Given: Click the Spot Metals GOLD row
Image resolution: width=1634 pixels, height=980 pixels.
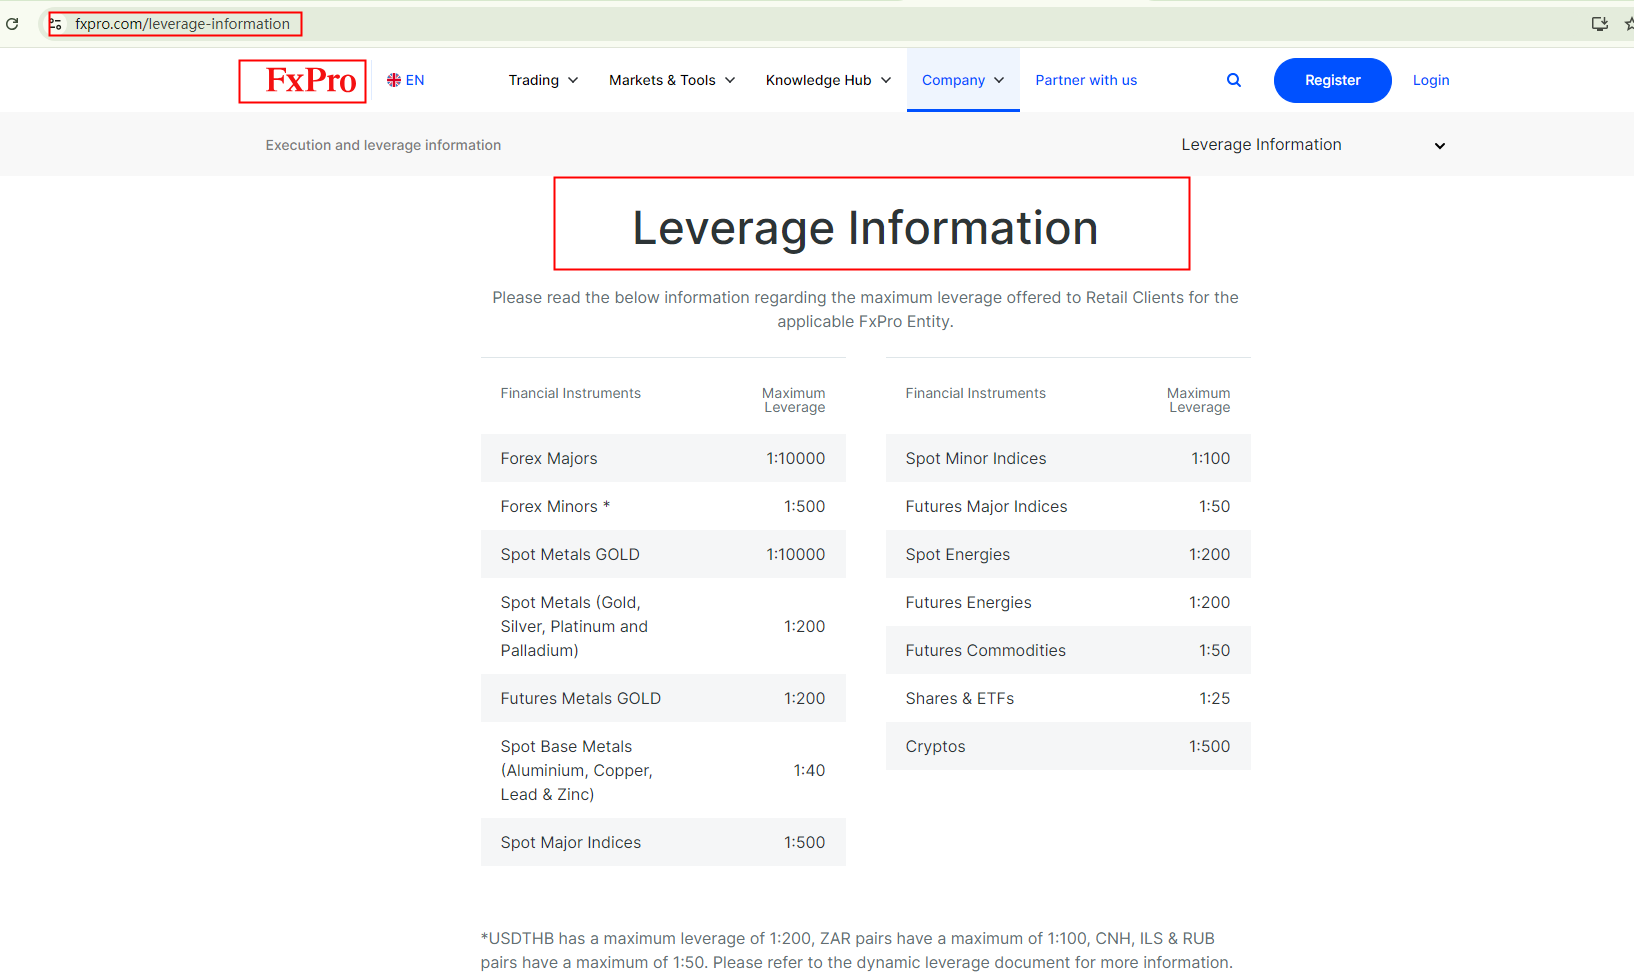Looking at the screenshot, I should click(662, 554).
